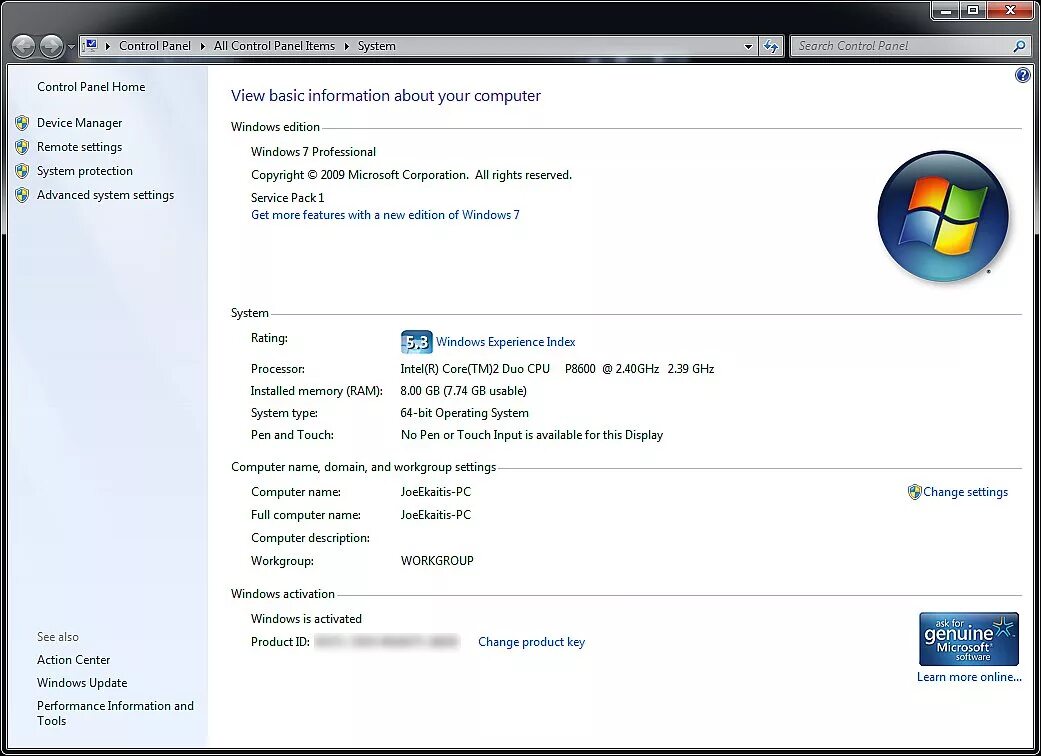Click the 8.00 GB installed memory value
Viewport: 1041px width, 756px height.
click(x=463, y=390)
